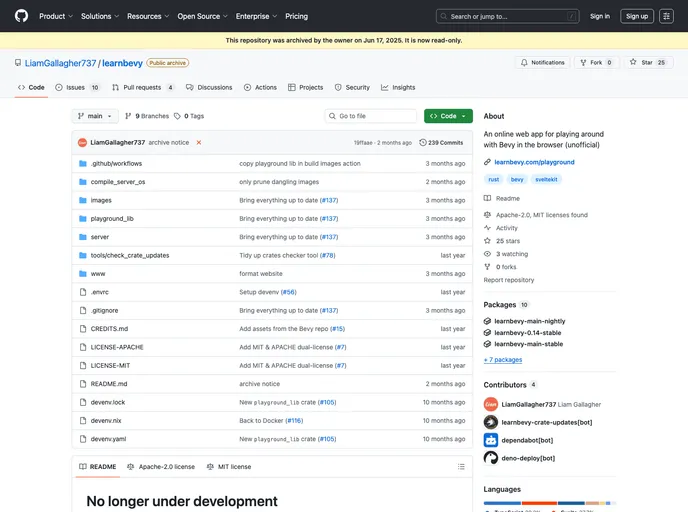Click the + 7 packages link

[503, 360]
